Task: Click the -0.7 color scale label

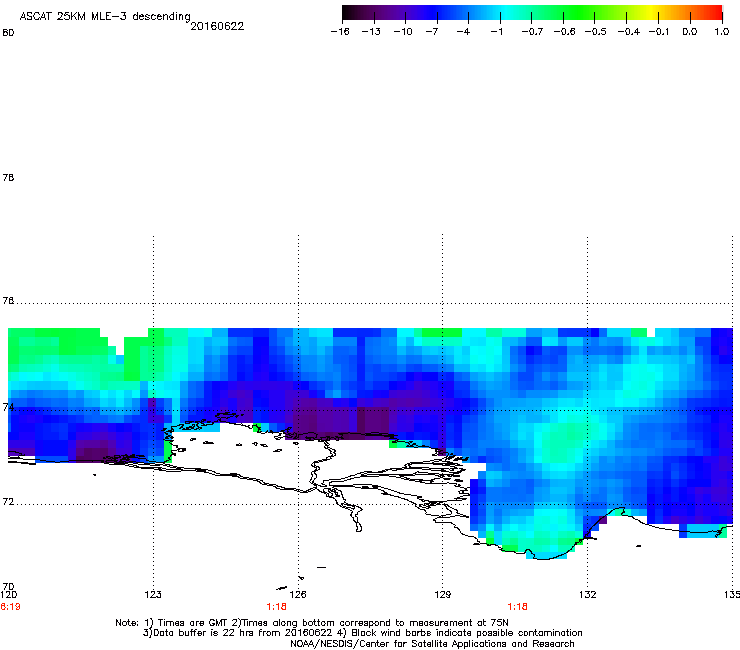Action: (532, 32)
